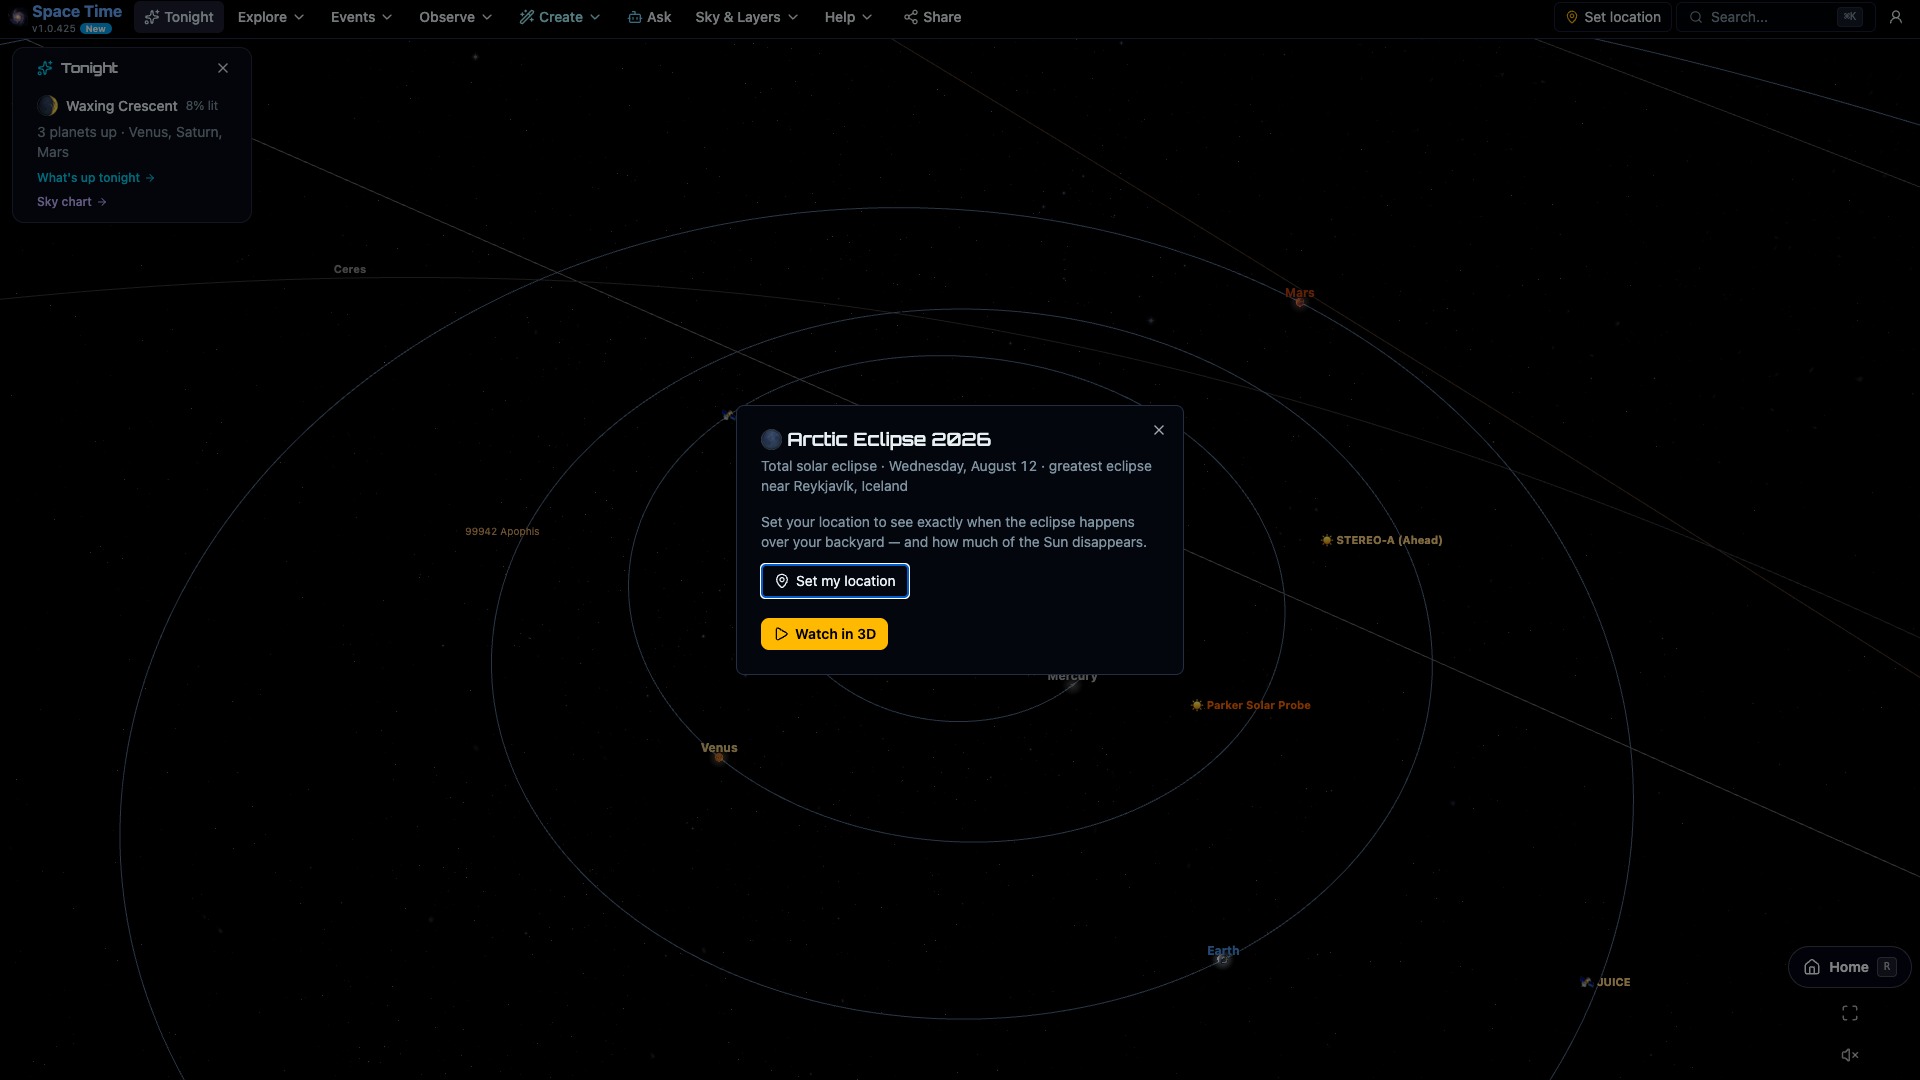Click the Venus planet marker
Screen dimensions: 1920x1080
[719, 758]
